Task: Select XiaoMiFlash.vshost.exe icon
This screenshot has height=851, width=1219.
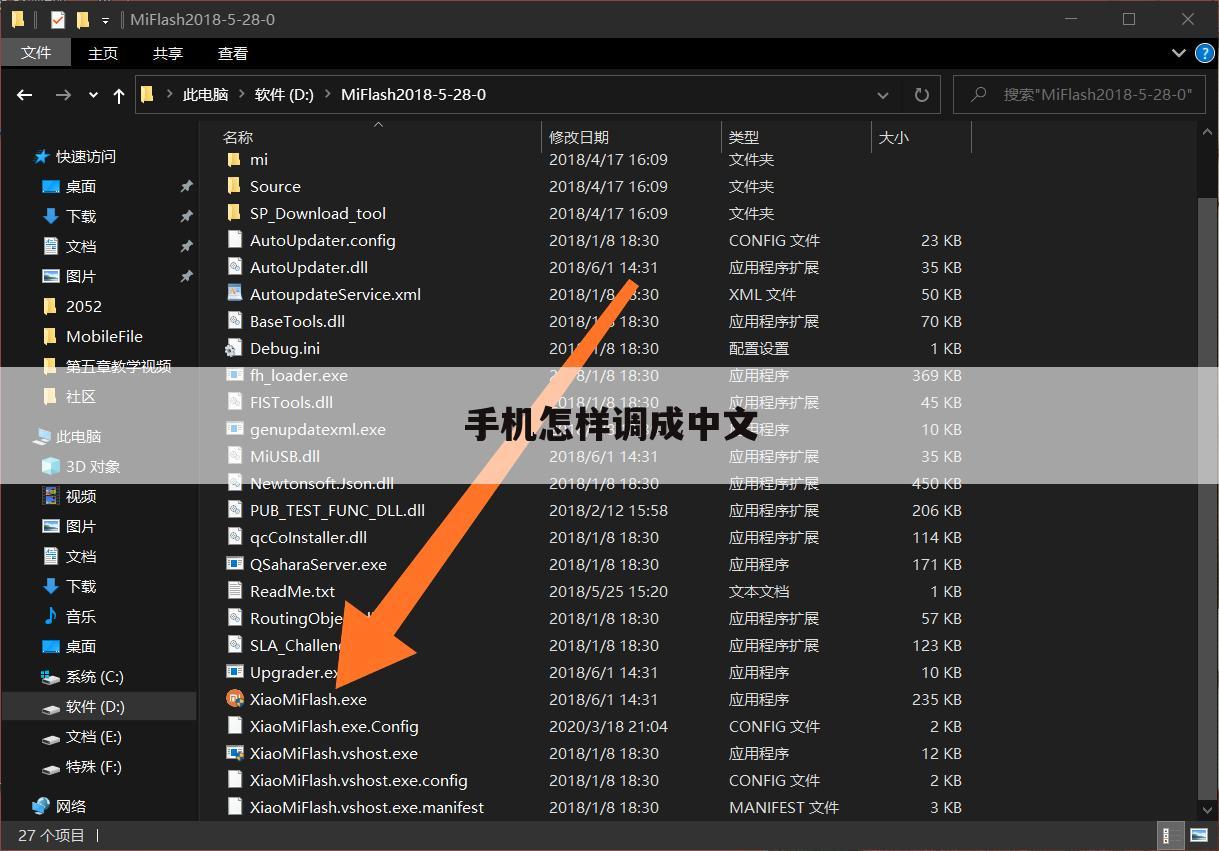Action: [235, 753]
